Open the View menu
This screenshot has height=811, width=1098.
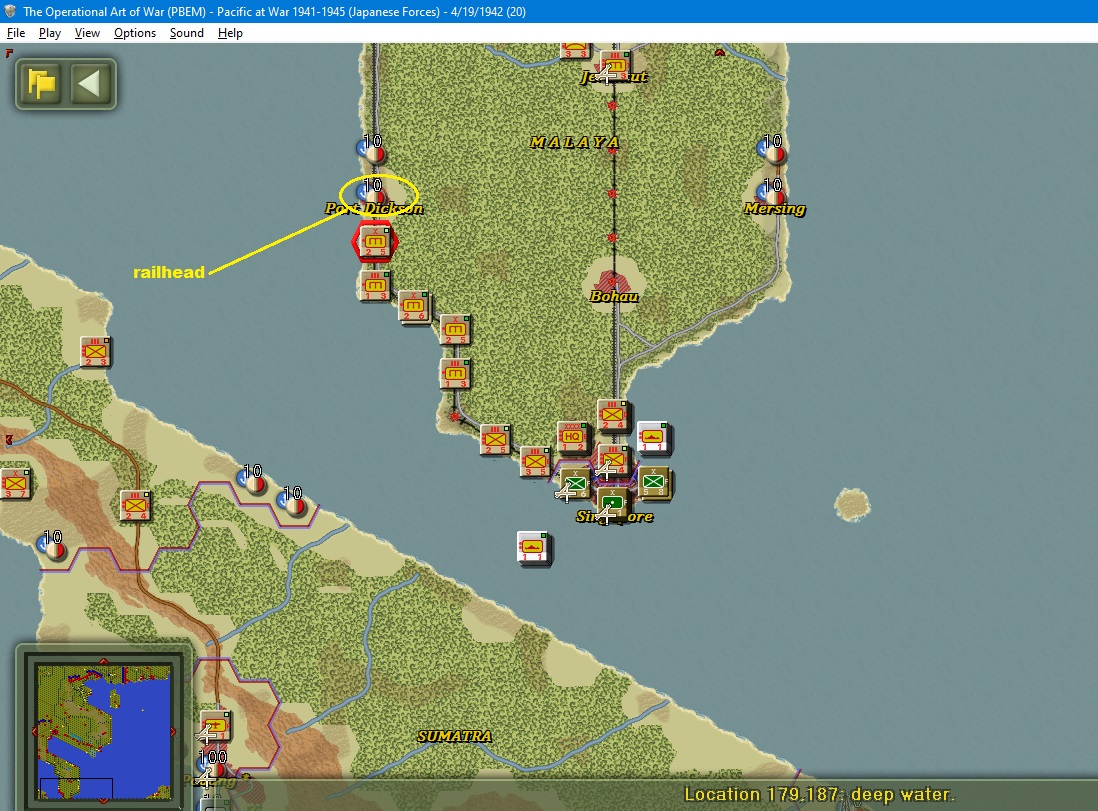click(x=87, y=33)
